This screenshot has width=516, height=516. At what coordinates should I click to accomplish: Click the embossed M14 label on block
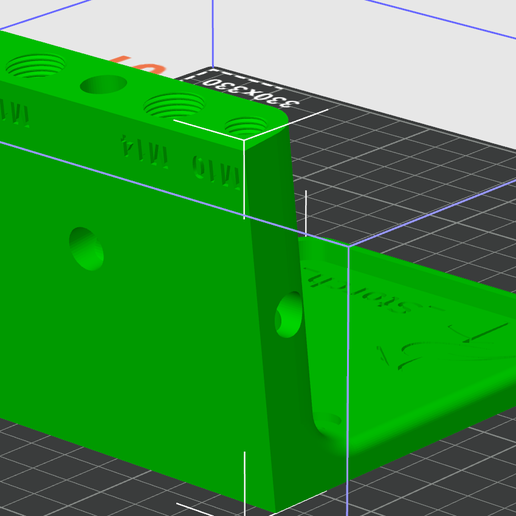pyautogui.click(x=145, y=152)
